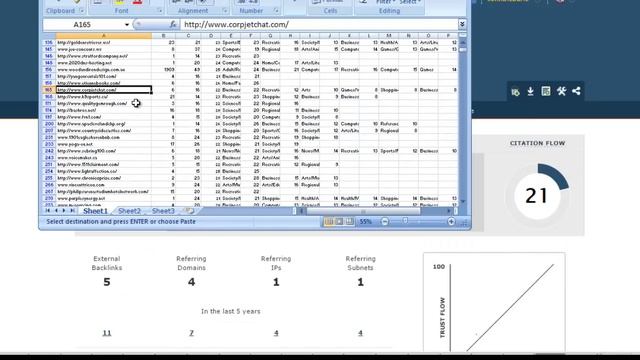This screenshot has width=640, height=360.
Task: Click the Insert Function fx icon
Action: [173, 24]
